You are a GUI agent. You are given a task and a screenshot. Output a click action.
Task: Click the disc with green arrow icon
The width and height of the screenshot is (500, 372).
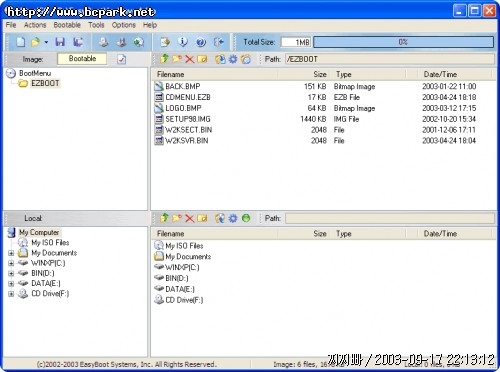[139, 42]
